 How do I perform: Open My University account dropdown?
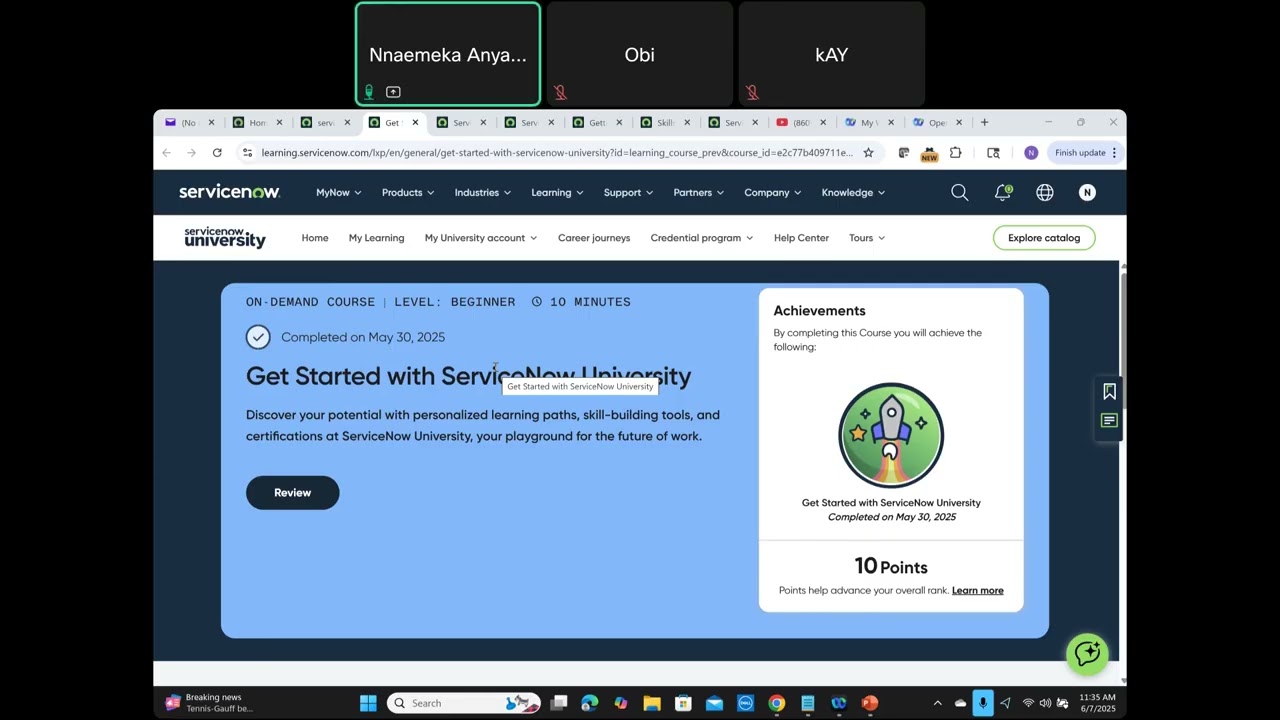point(481,238)
